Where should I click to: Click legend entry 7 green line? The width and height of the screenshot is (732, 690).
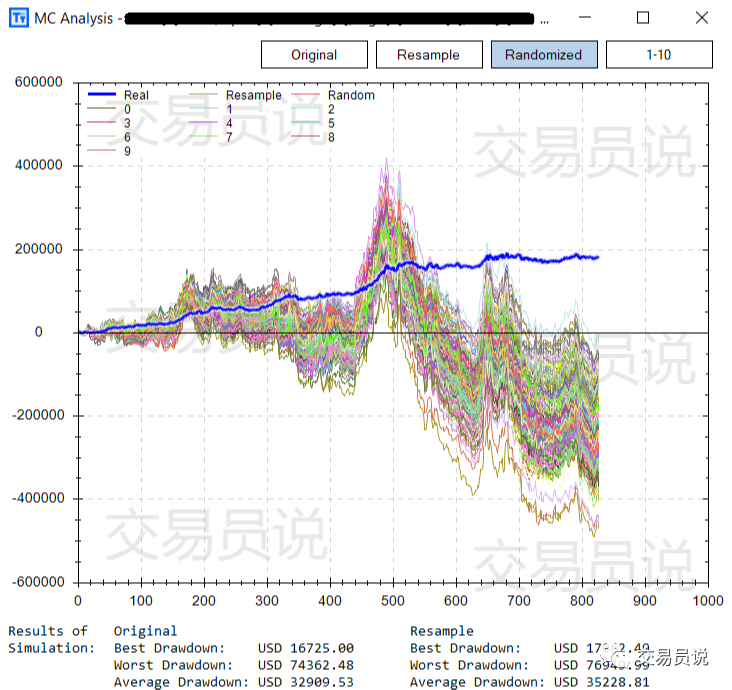click(204, 136)
